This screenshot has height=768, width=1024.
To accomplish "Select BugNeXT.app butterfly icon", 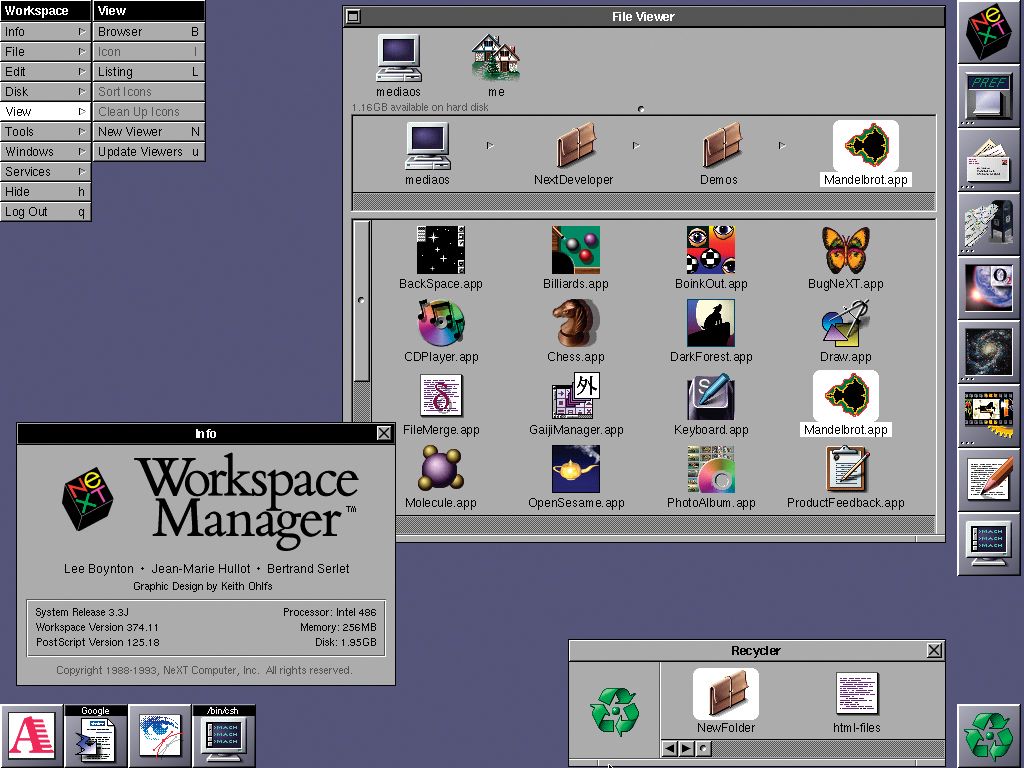I will pyautogui.click(x=846, y=250).
